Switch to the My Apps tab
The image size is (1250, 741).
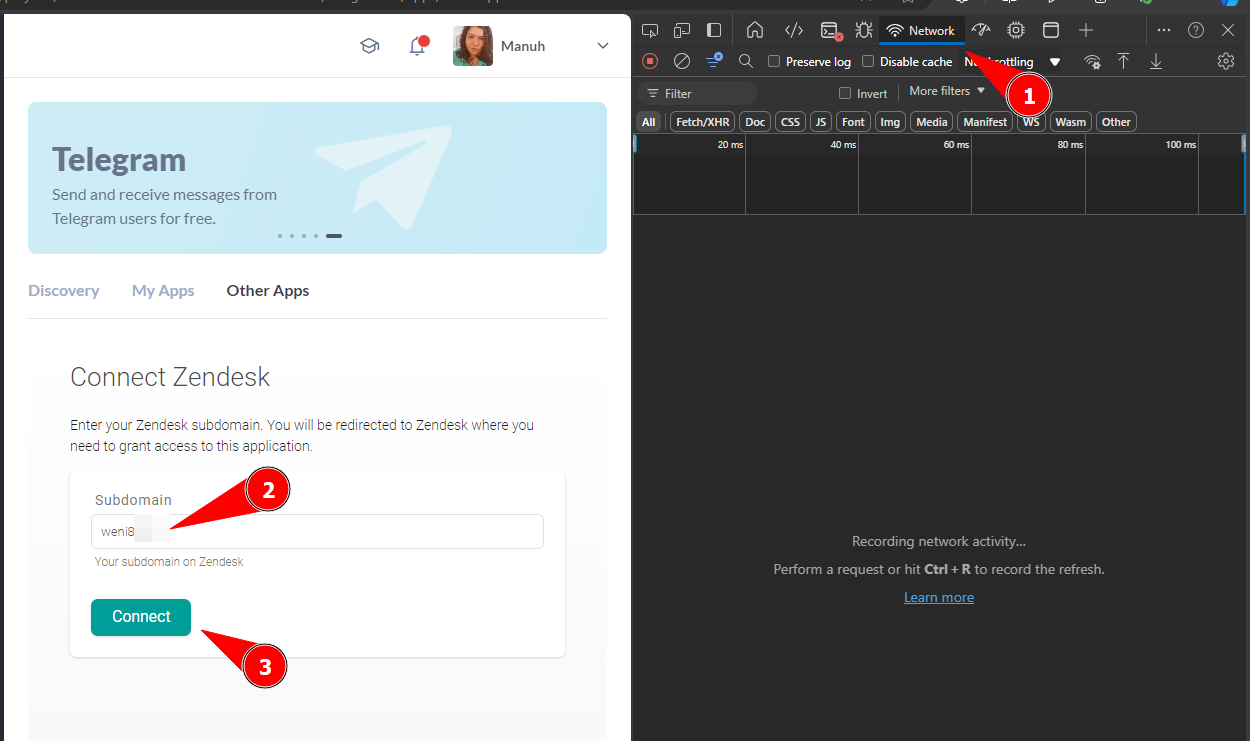click(x=163, y=291)
